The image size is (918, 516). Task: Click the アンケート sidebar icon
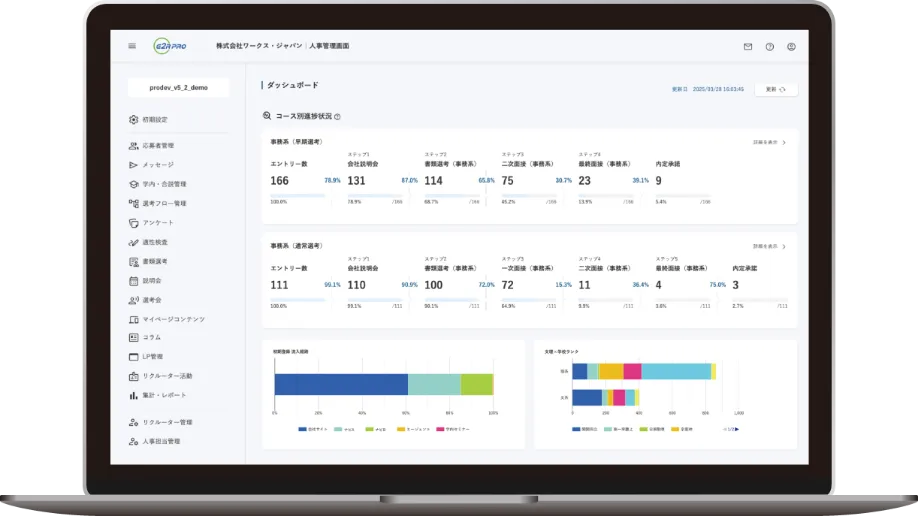tap(133, 222)
